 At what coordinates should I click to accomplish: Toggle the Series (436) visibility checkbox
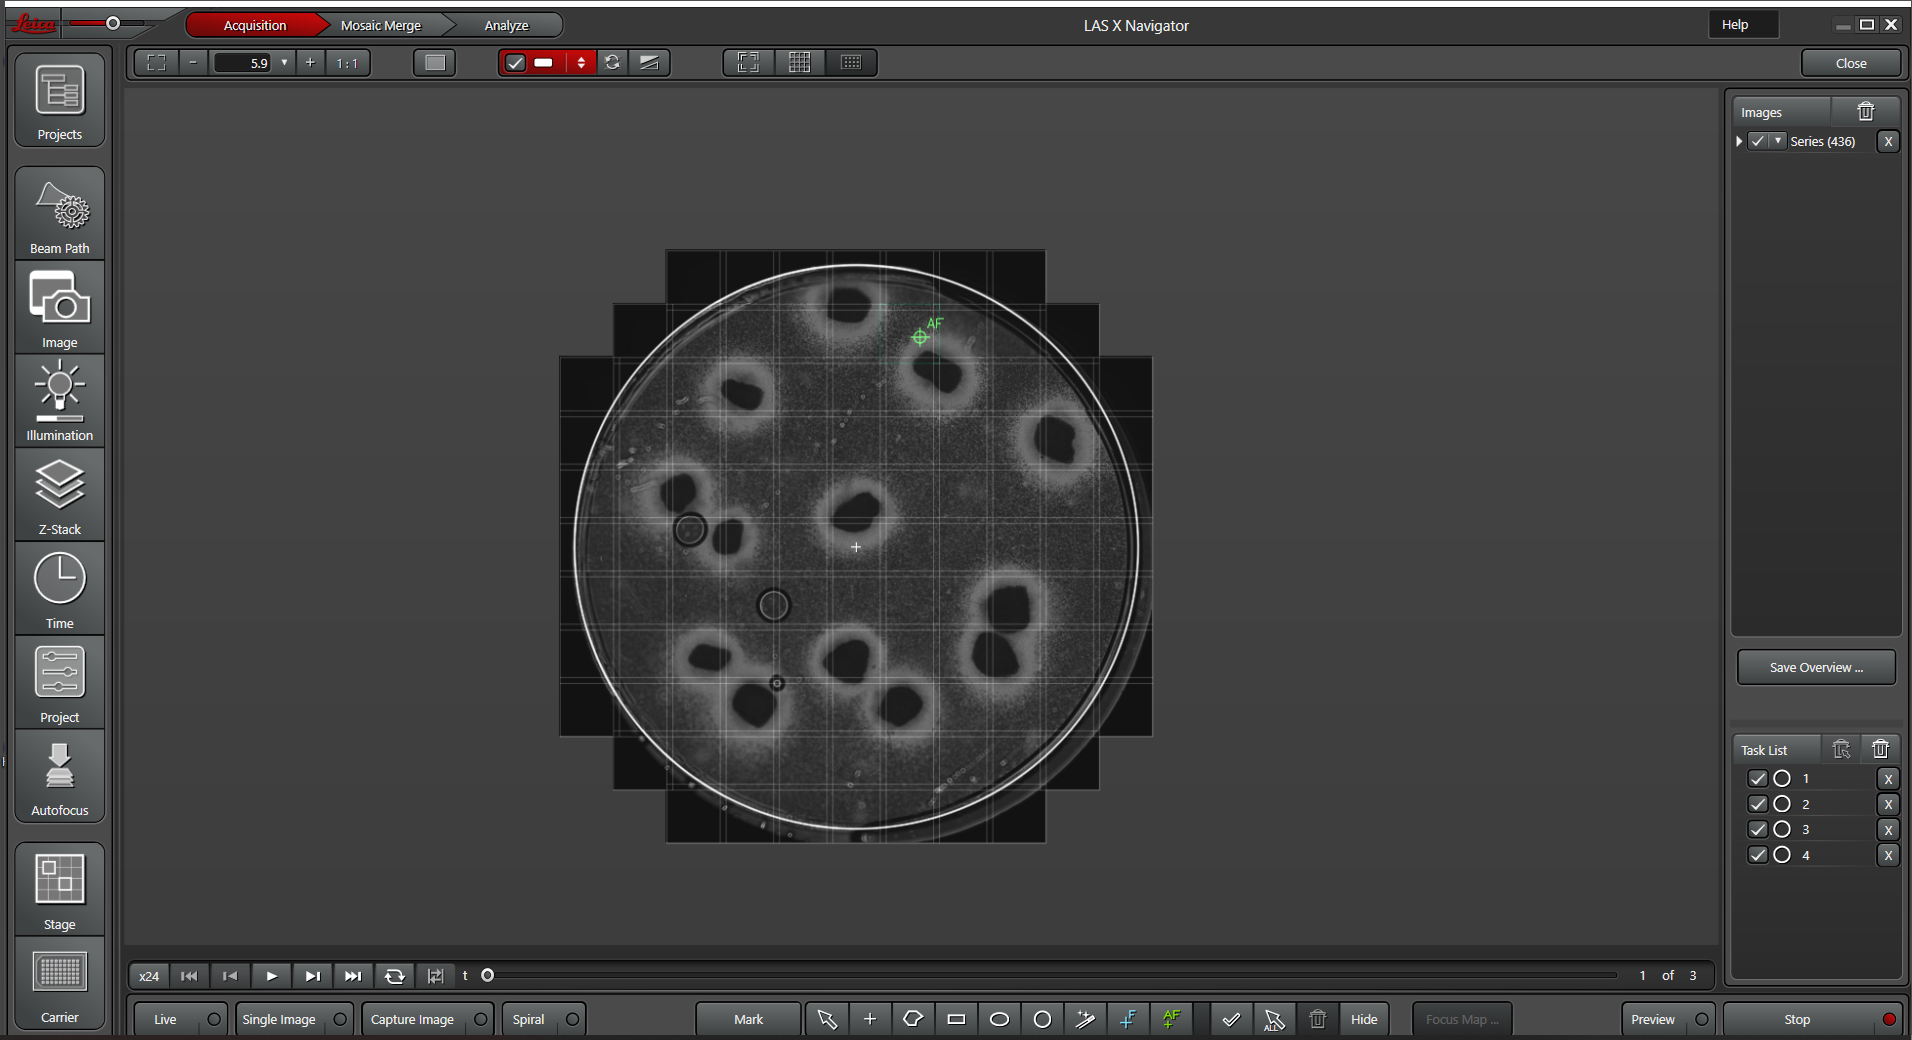pyautogui.click(x=1757, y=141)
